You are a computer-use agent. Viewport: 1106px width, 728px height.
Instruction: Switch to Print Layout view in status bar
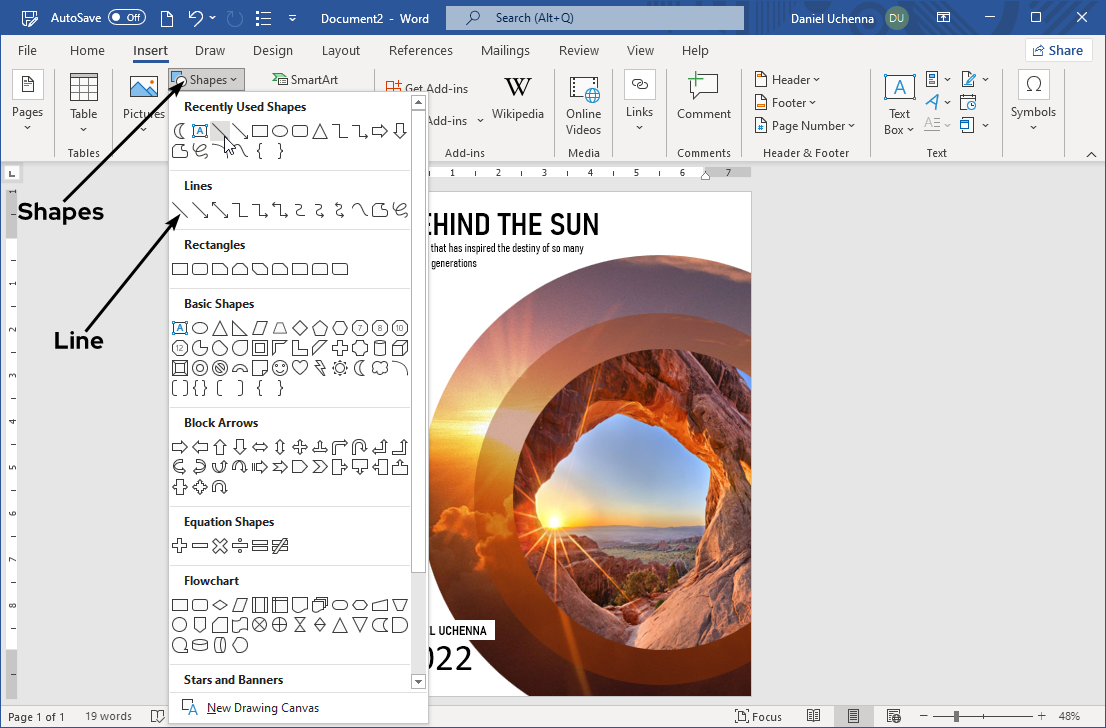pos(853,716)
